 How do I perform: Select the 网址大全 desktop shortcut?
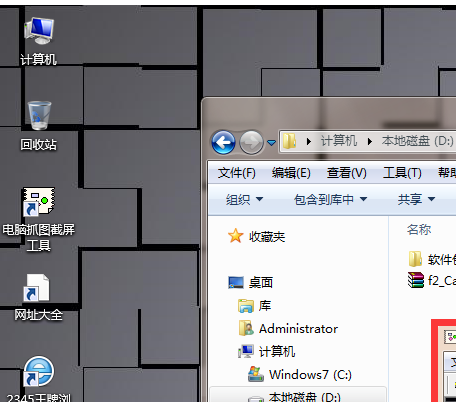pos(37,288)
